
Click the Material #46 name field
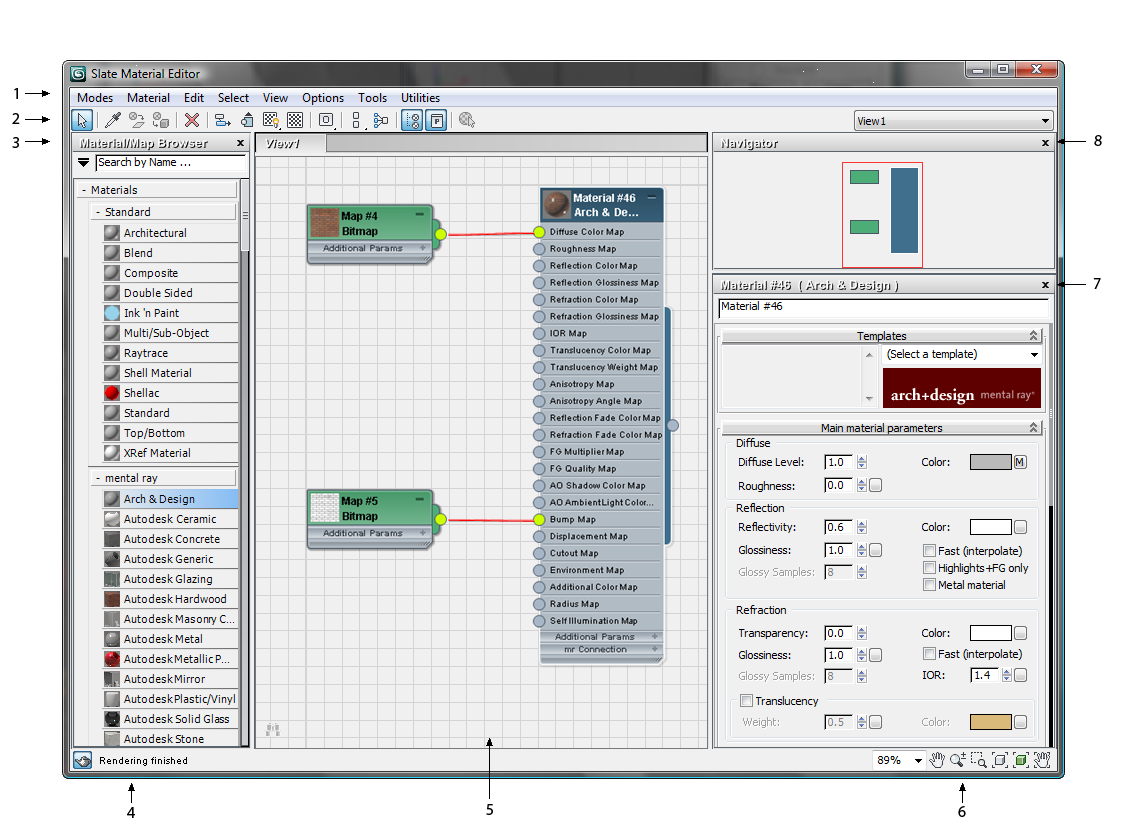(883, 307)
